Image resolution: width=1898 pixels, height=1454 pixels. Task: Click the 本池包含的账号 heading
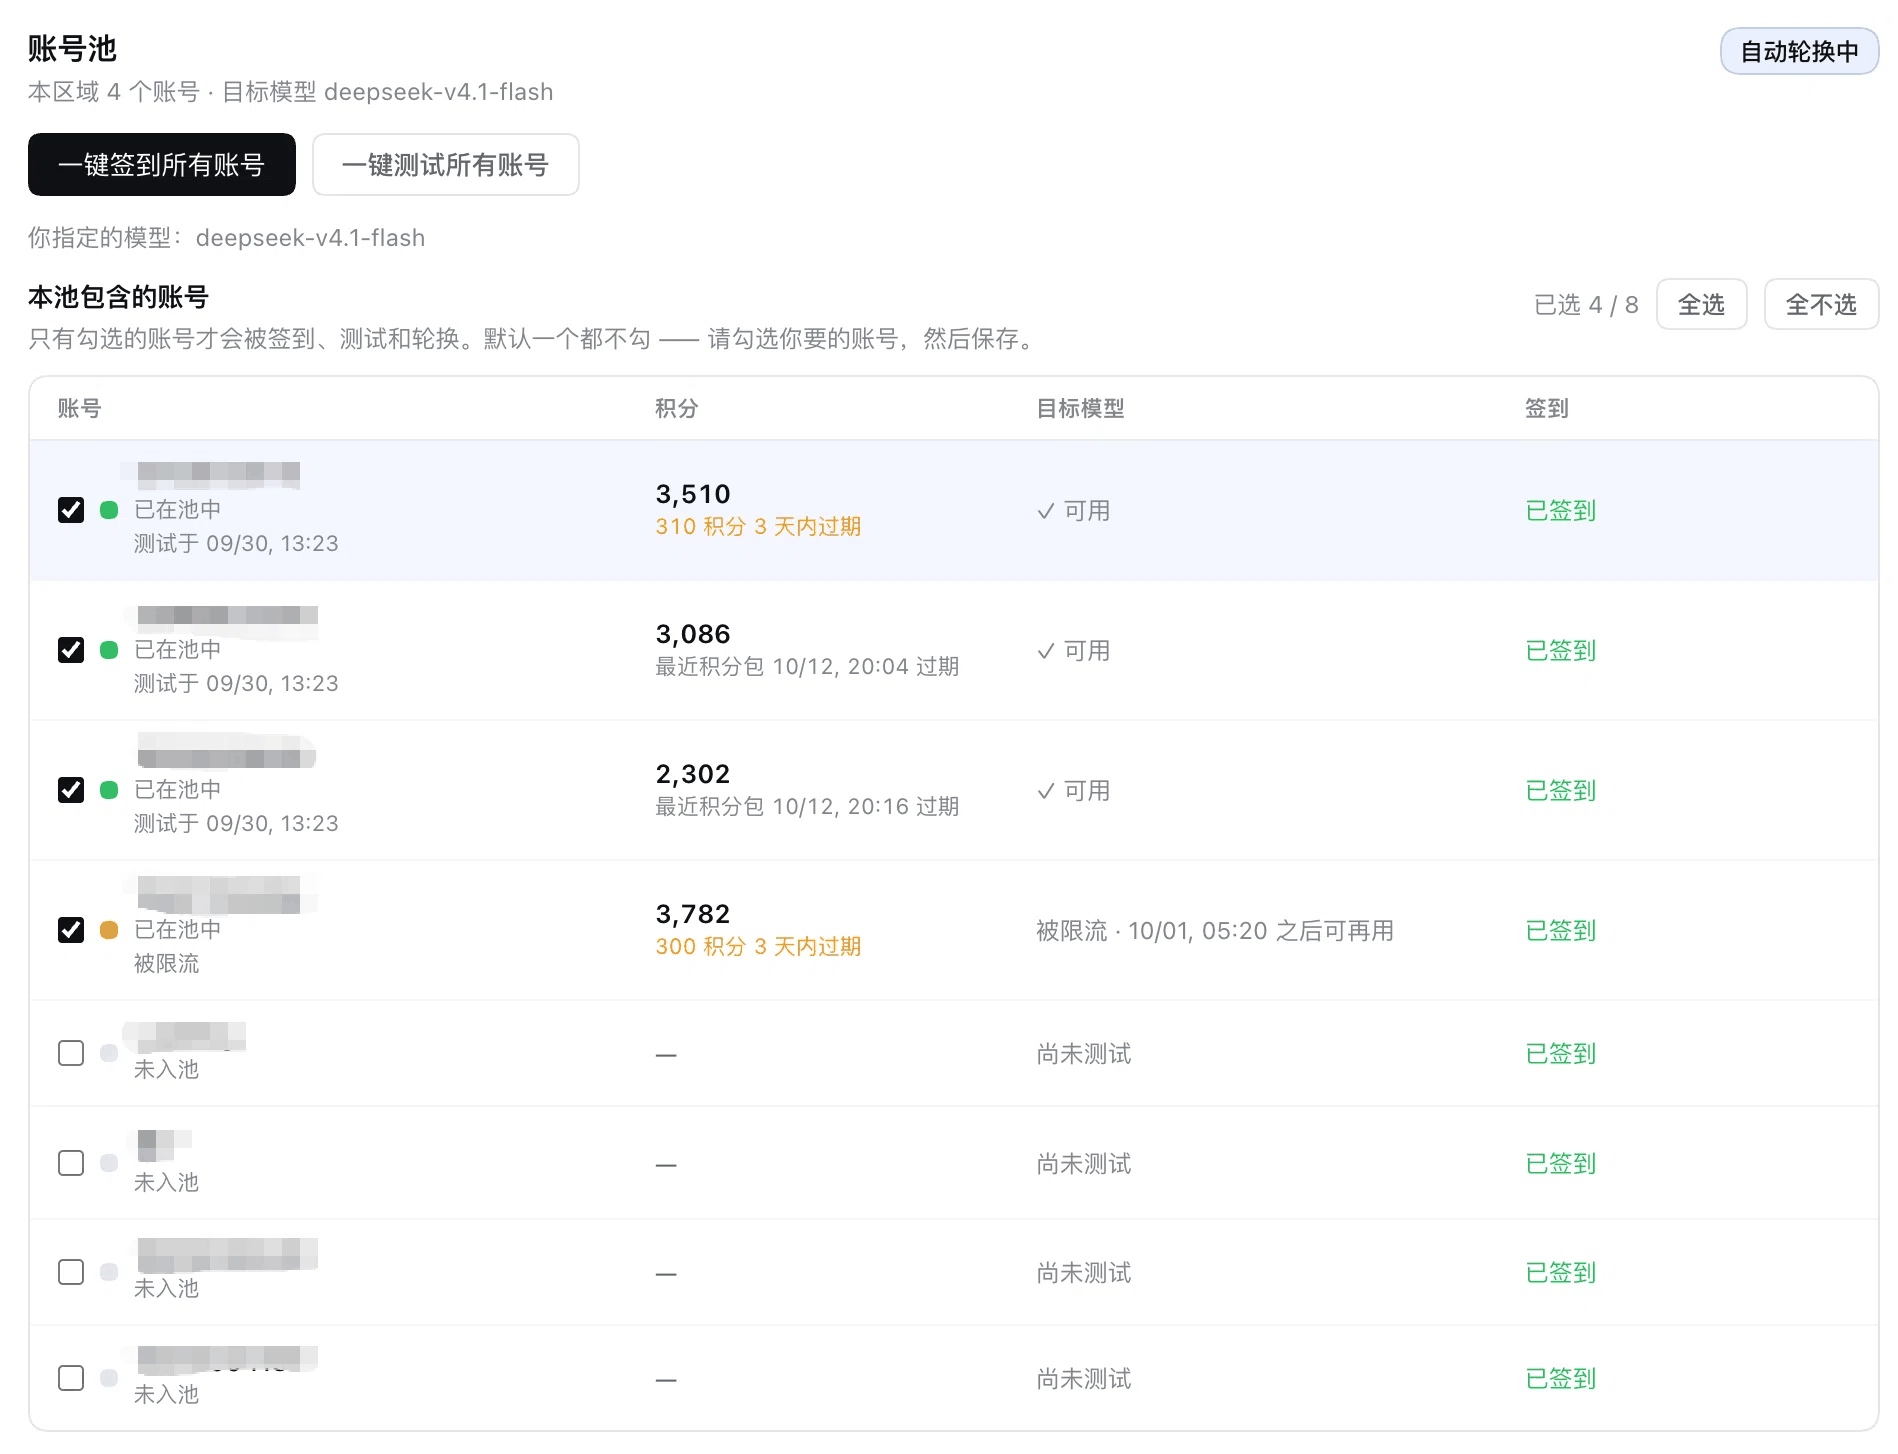coord(118,297)
